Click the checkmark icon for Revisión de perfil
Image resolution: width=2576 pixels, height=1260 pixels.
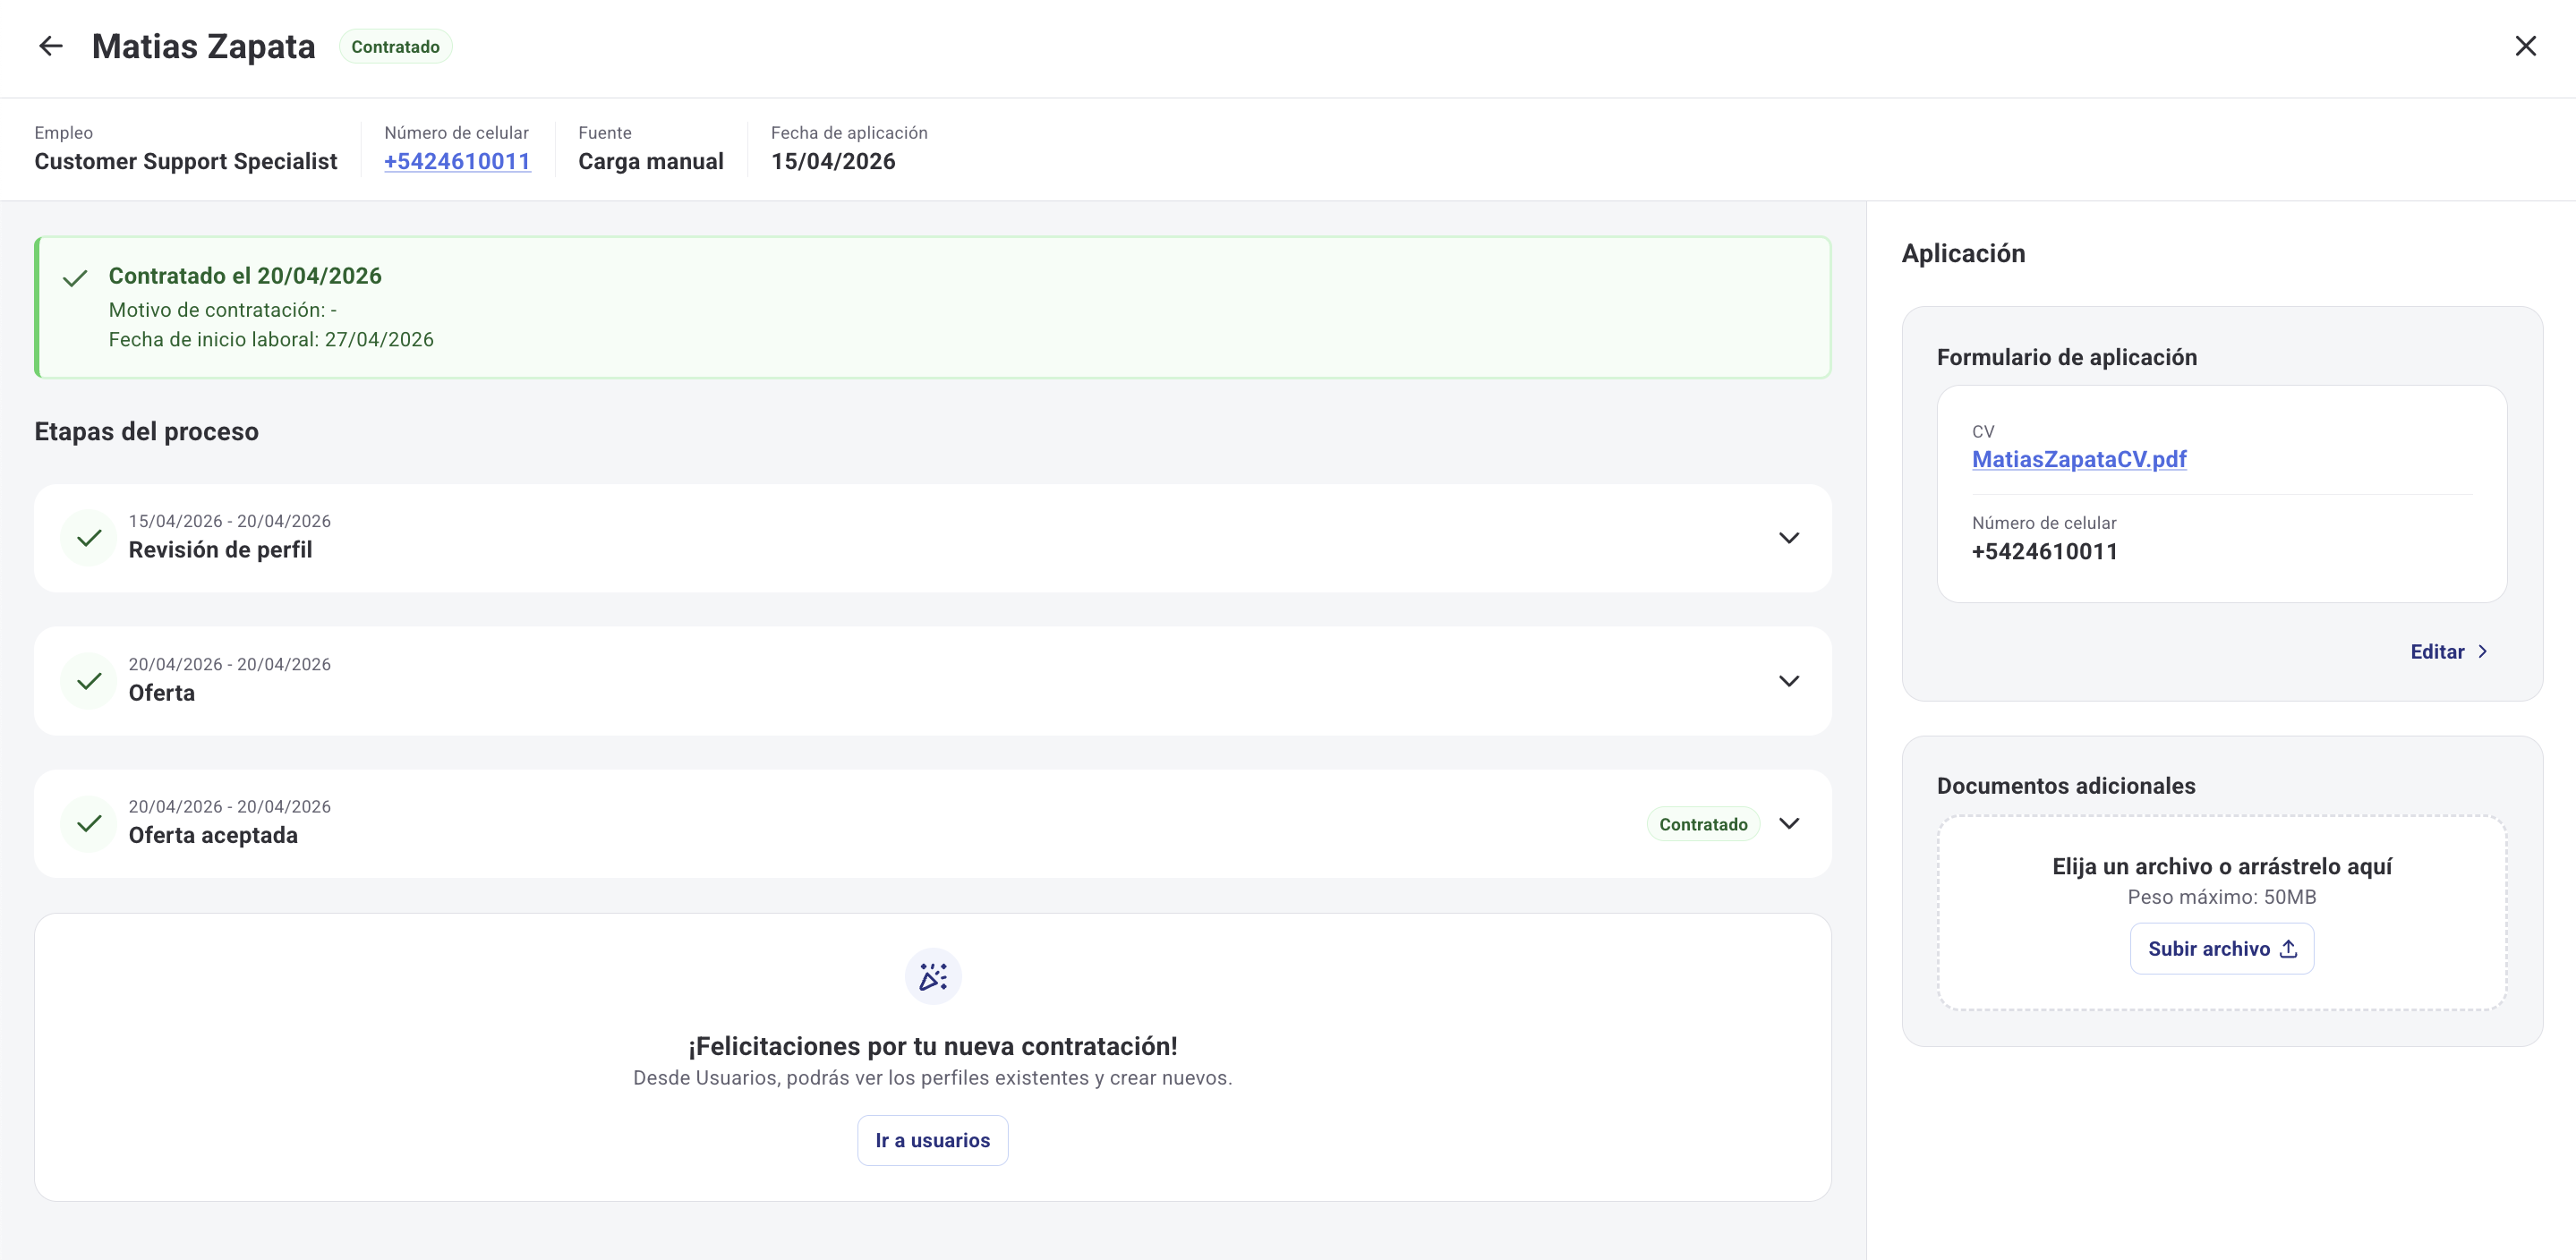(x=89, y=538)
